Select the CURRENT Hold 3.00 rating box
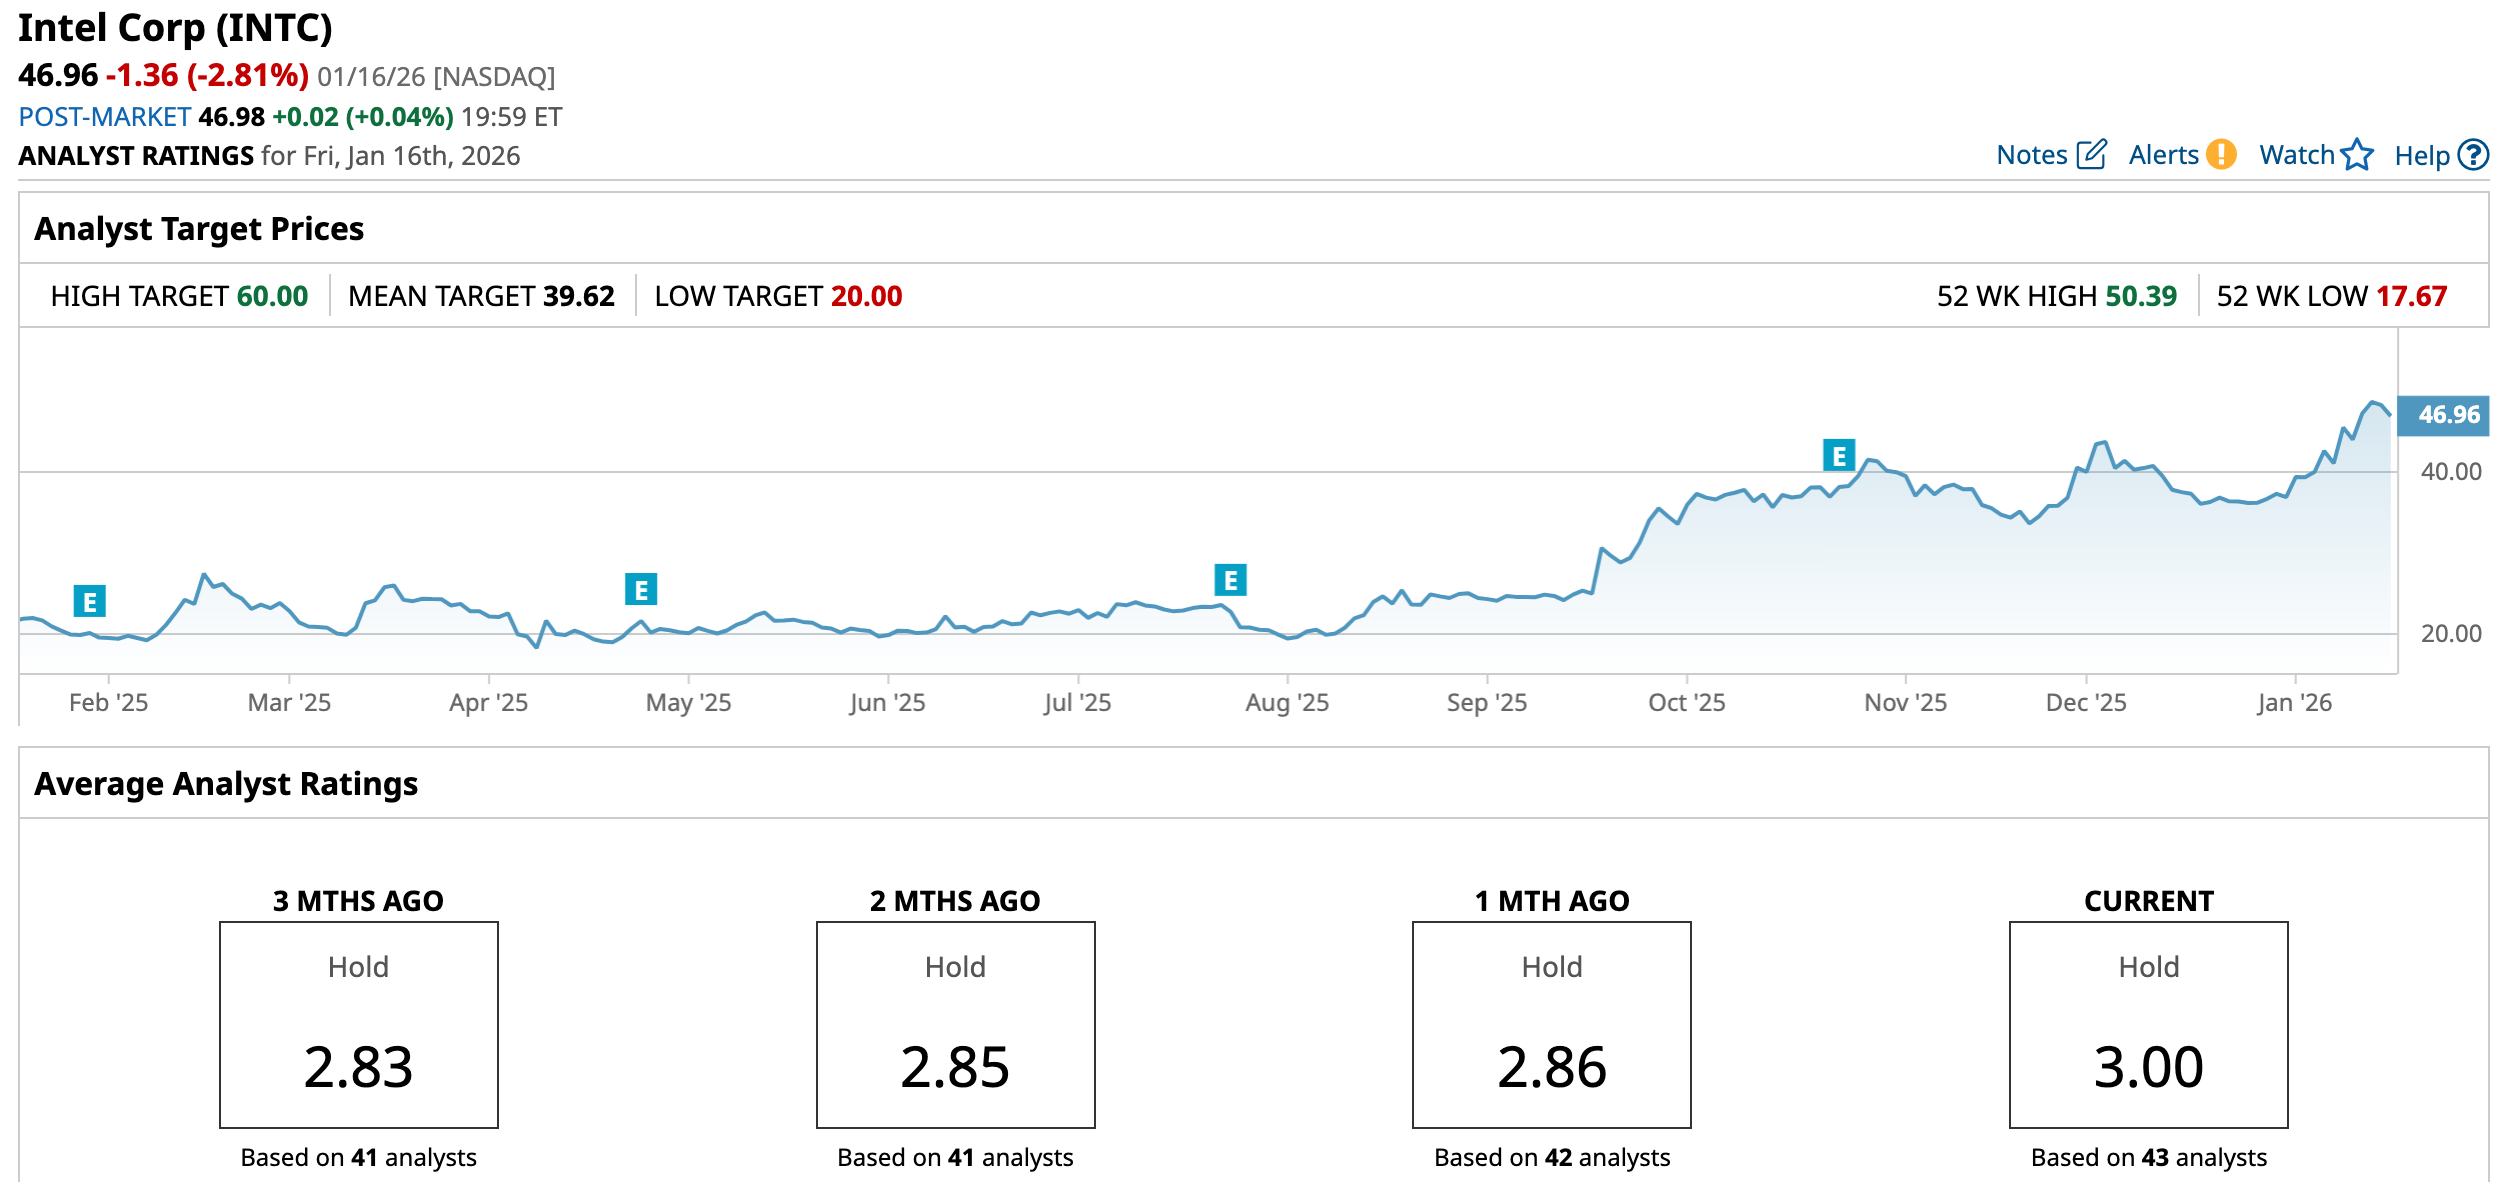This screenshot has width=2502, height=1182. [x=2148, y=1025]
